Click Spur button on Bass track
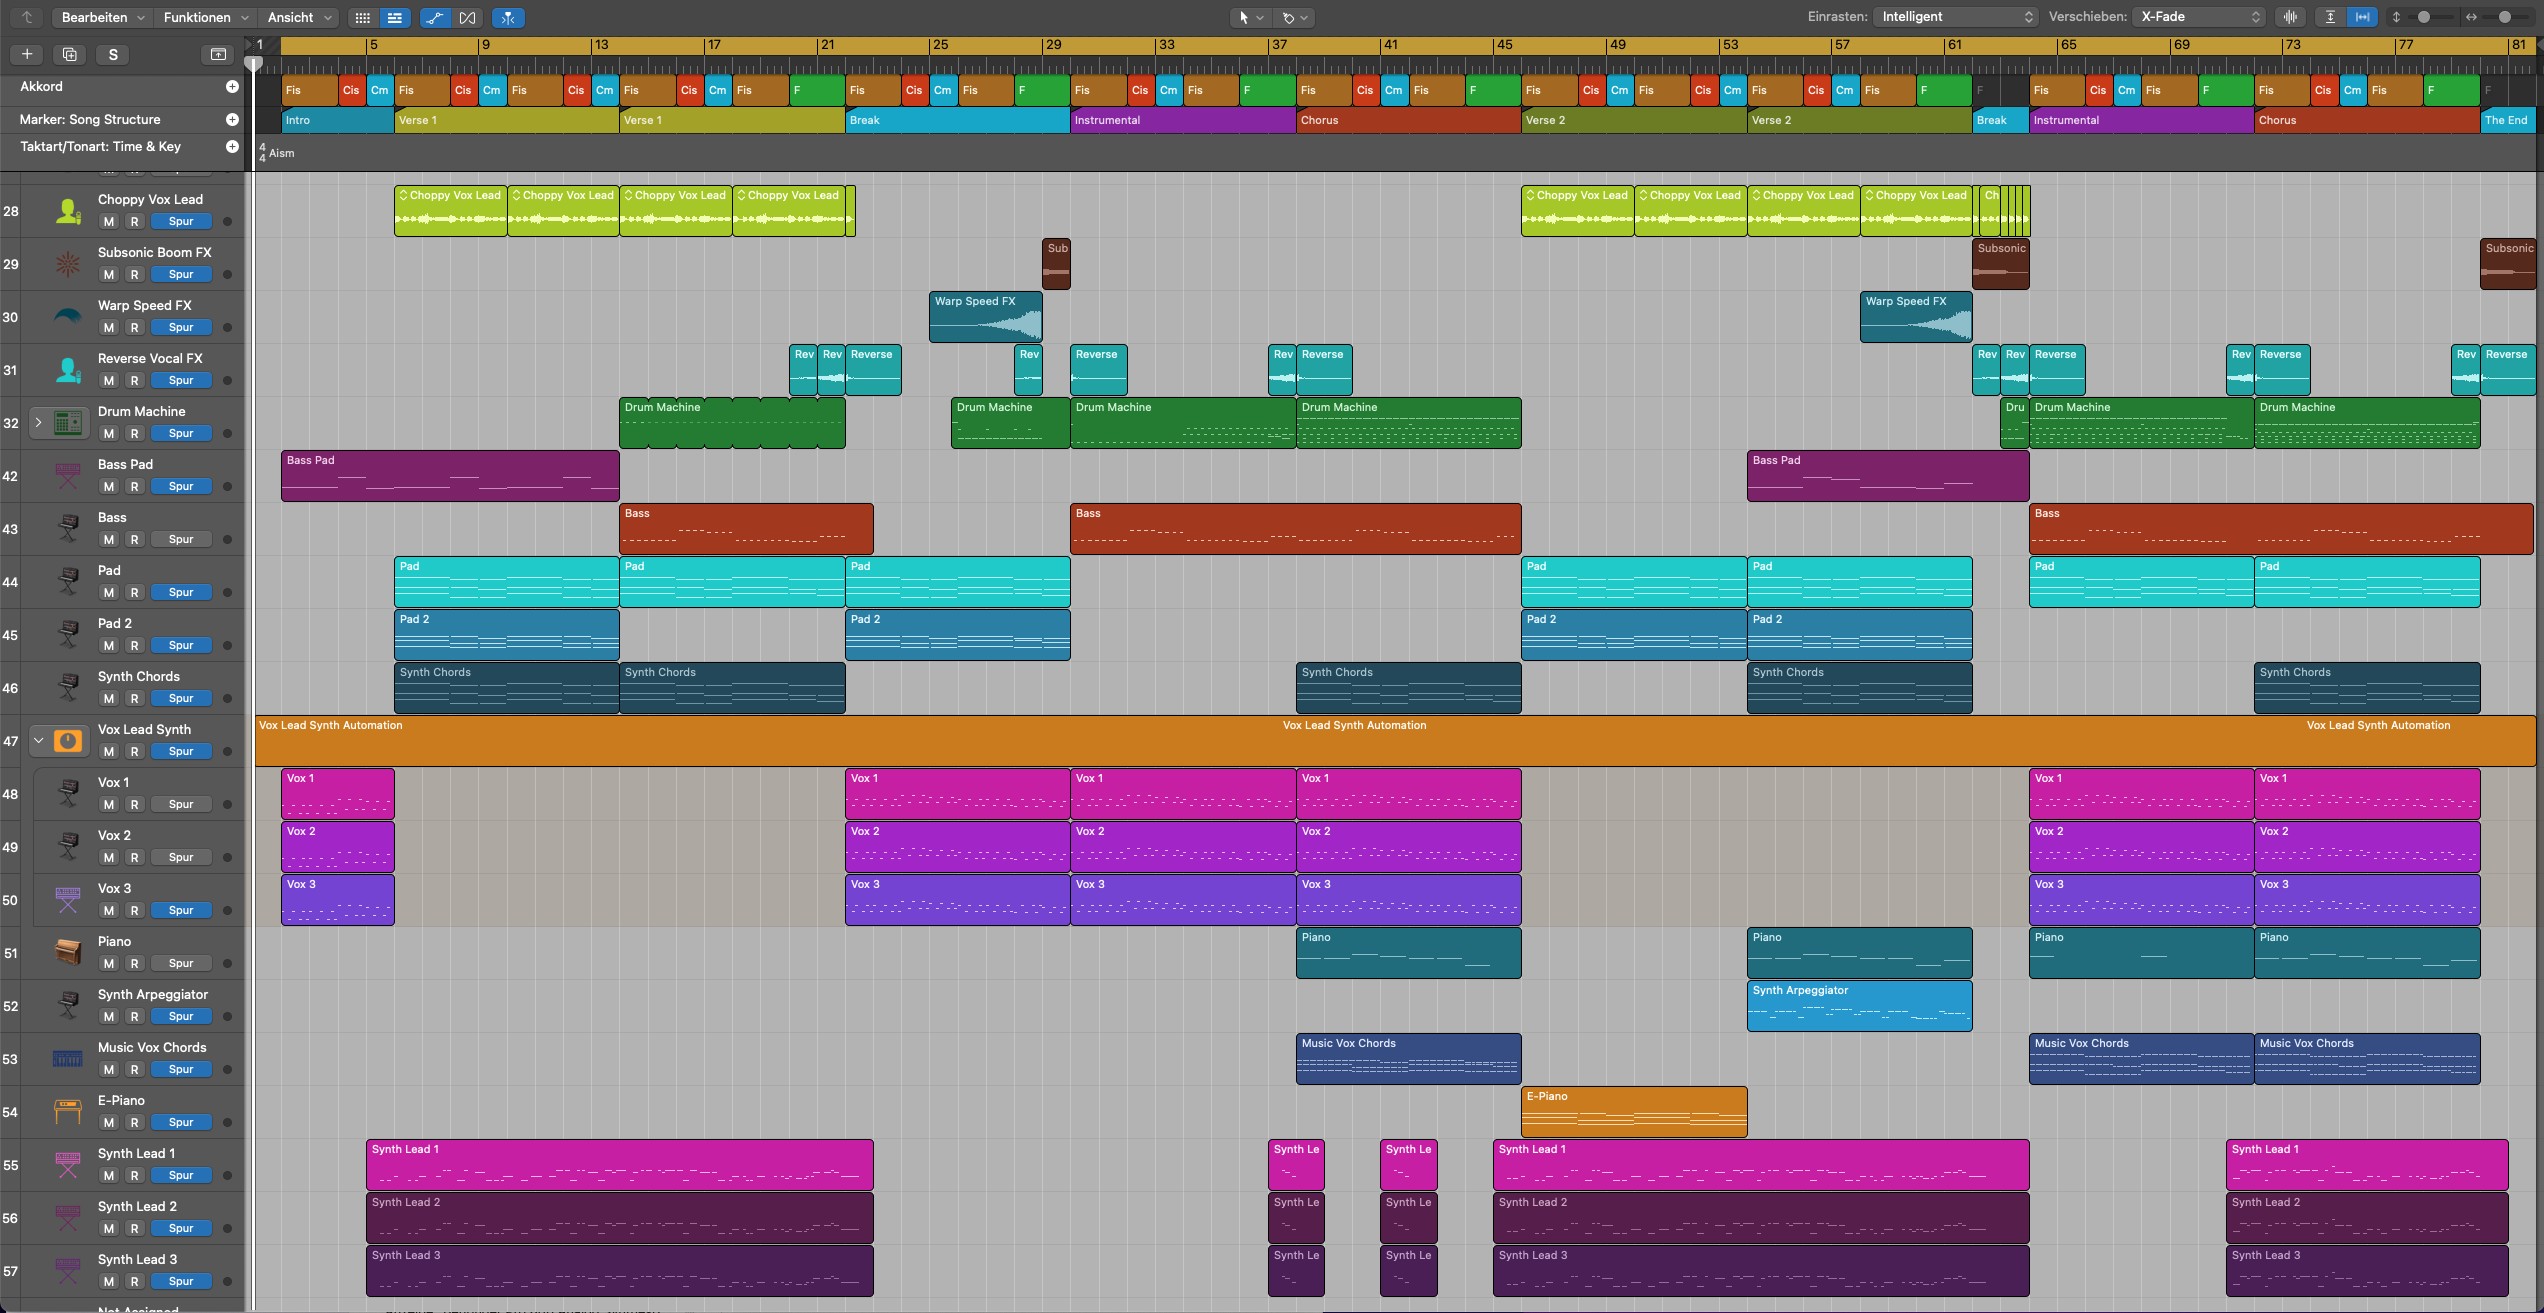 181,539
